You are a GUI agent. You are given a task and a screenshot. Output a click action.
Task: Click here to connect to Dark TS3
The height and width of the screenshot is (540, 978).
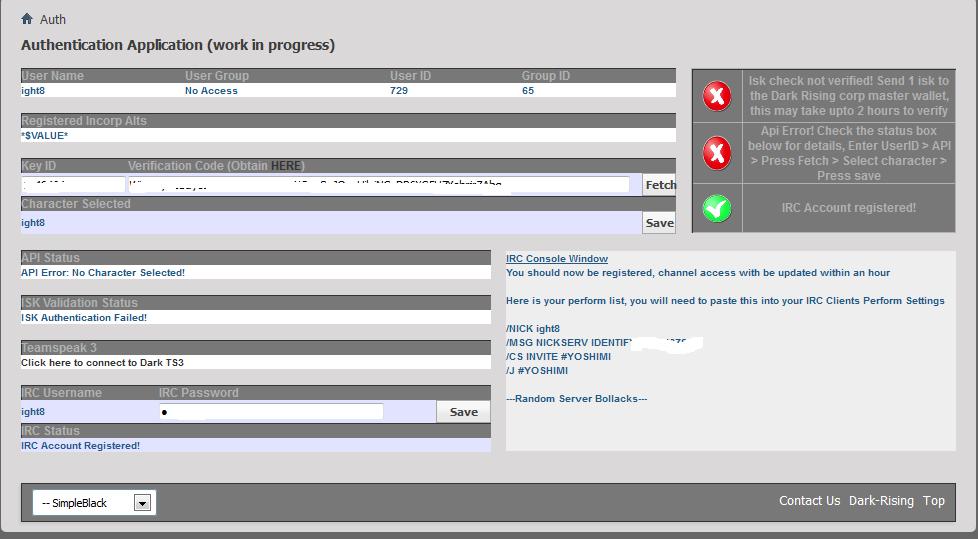coord(102,362)
